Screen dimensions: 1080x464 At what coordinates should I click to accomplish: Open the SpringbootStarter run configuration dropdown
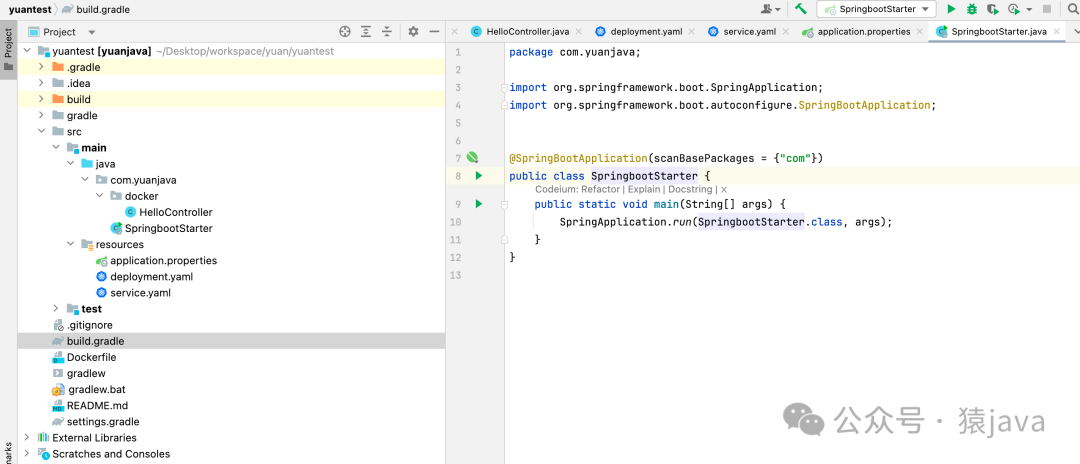click(x=876, y=9)
